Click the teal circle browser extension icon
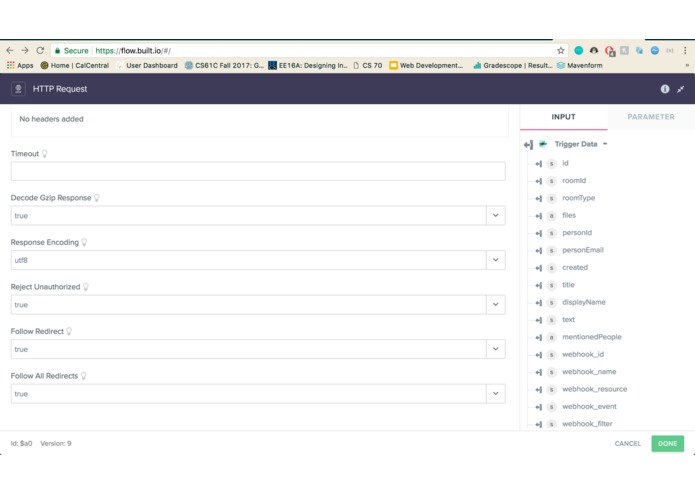The image size is (695, 494). click(578, 51)
